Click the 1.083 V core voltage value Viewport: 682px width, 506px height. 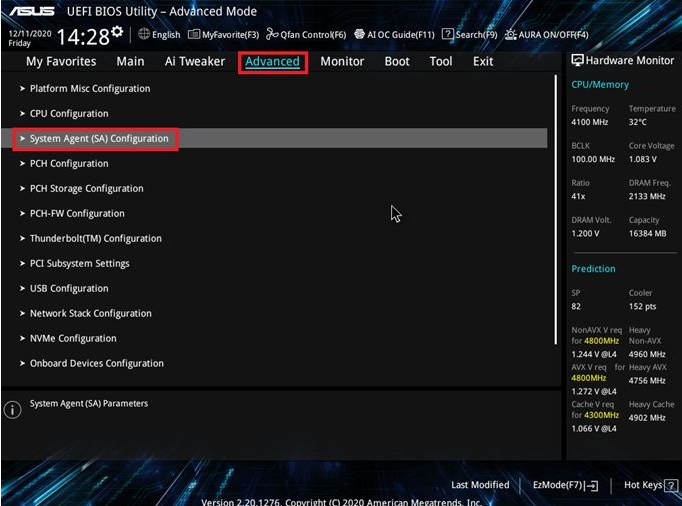coord(642,159)
